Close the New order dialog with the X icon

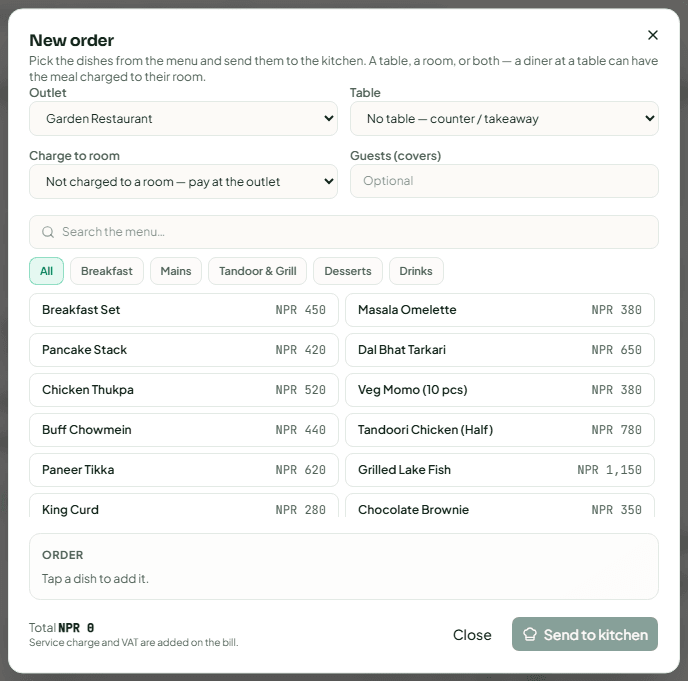click(652, 35)
